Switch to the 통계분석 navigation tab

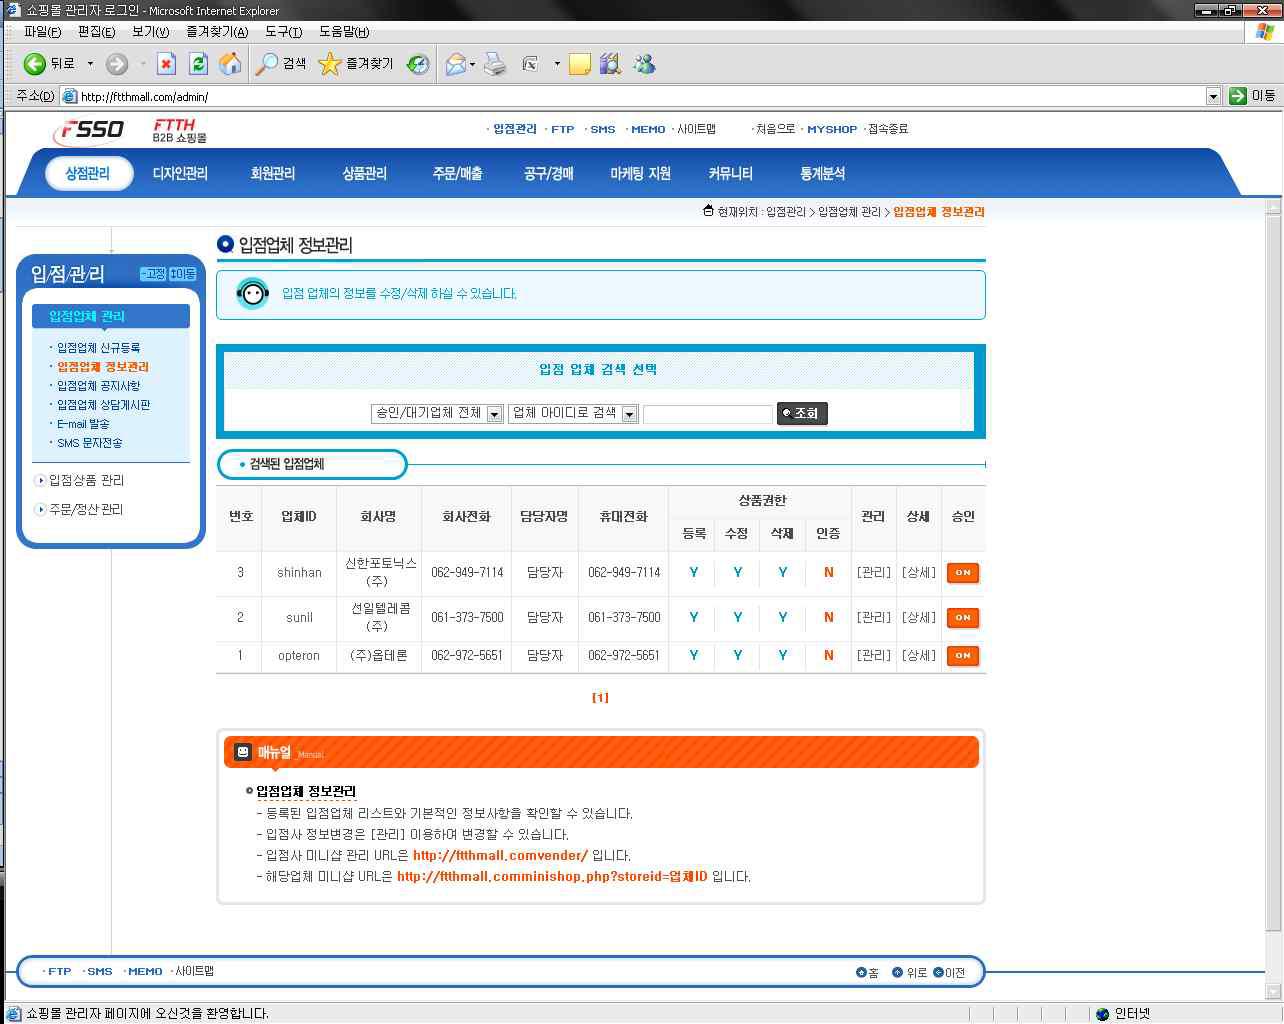point(823,174)
